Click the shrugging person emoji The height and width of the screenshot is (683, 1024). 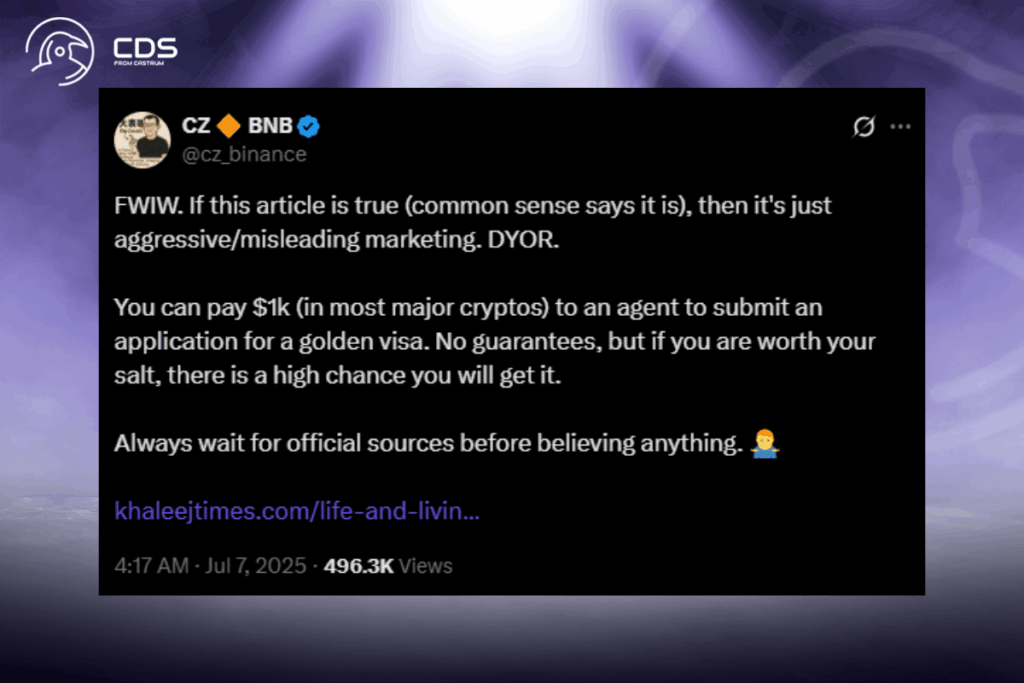coord(764,442)
